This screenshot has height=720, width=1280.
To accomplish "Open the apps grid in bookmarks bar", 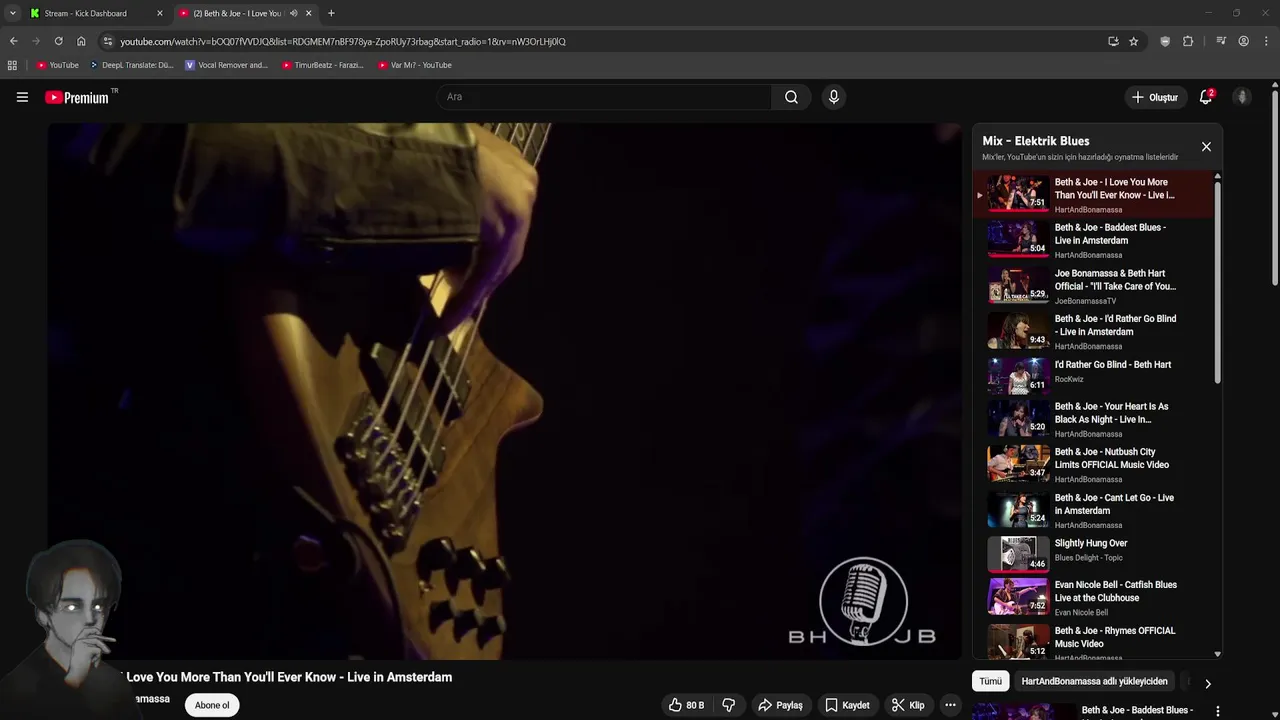I will pyautogui.click(x=12, y=65).
